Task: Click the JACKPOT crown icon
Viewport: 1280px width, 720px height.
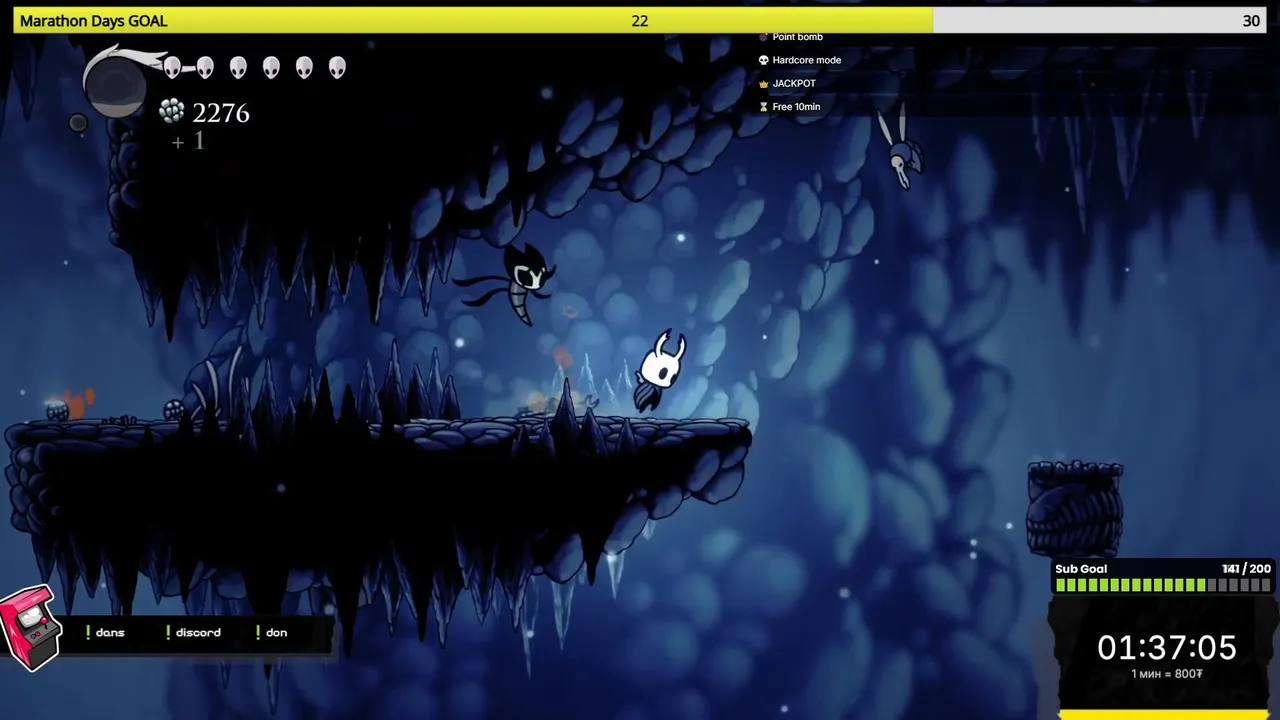Action: point(763,84)
